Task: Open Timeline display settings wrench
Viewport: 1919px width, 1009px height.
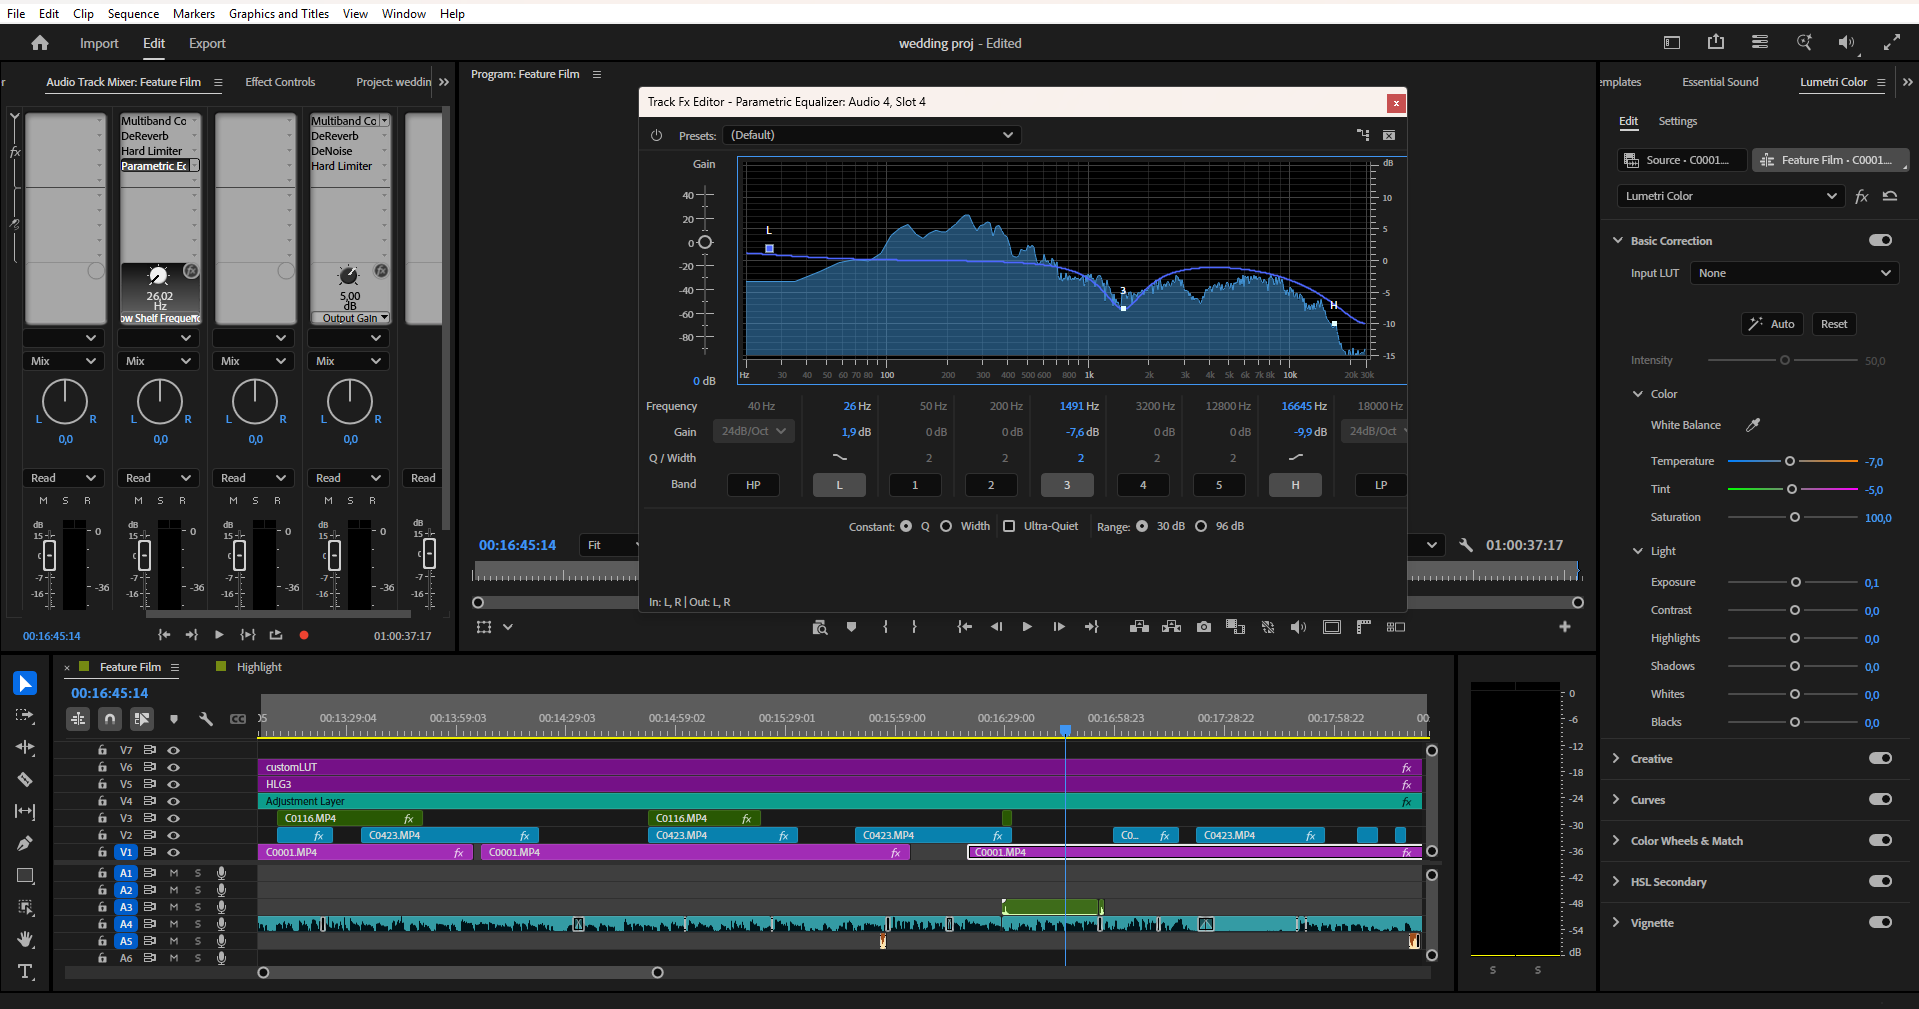Action: (206, 718)
